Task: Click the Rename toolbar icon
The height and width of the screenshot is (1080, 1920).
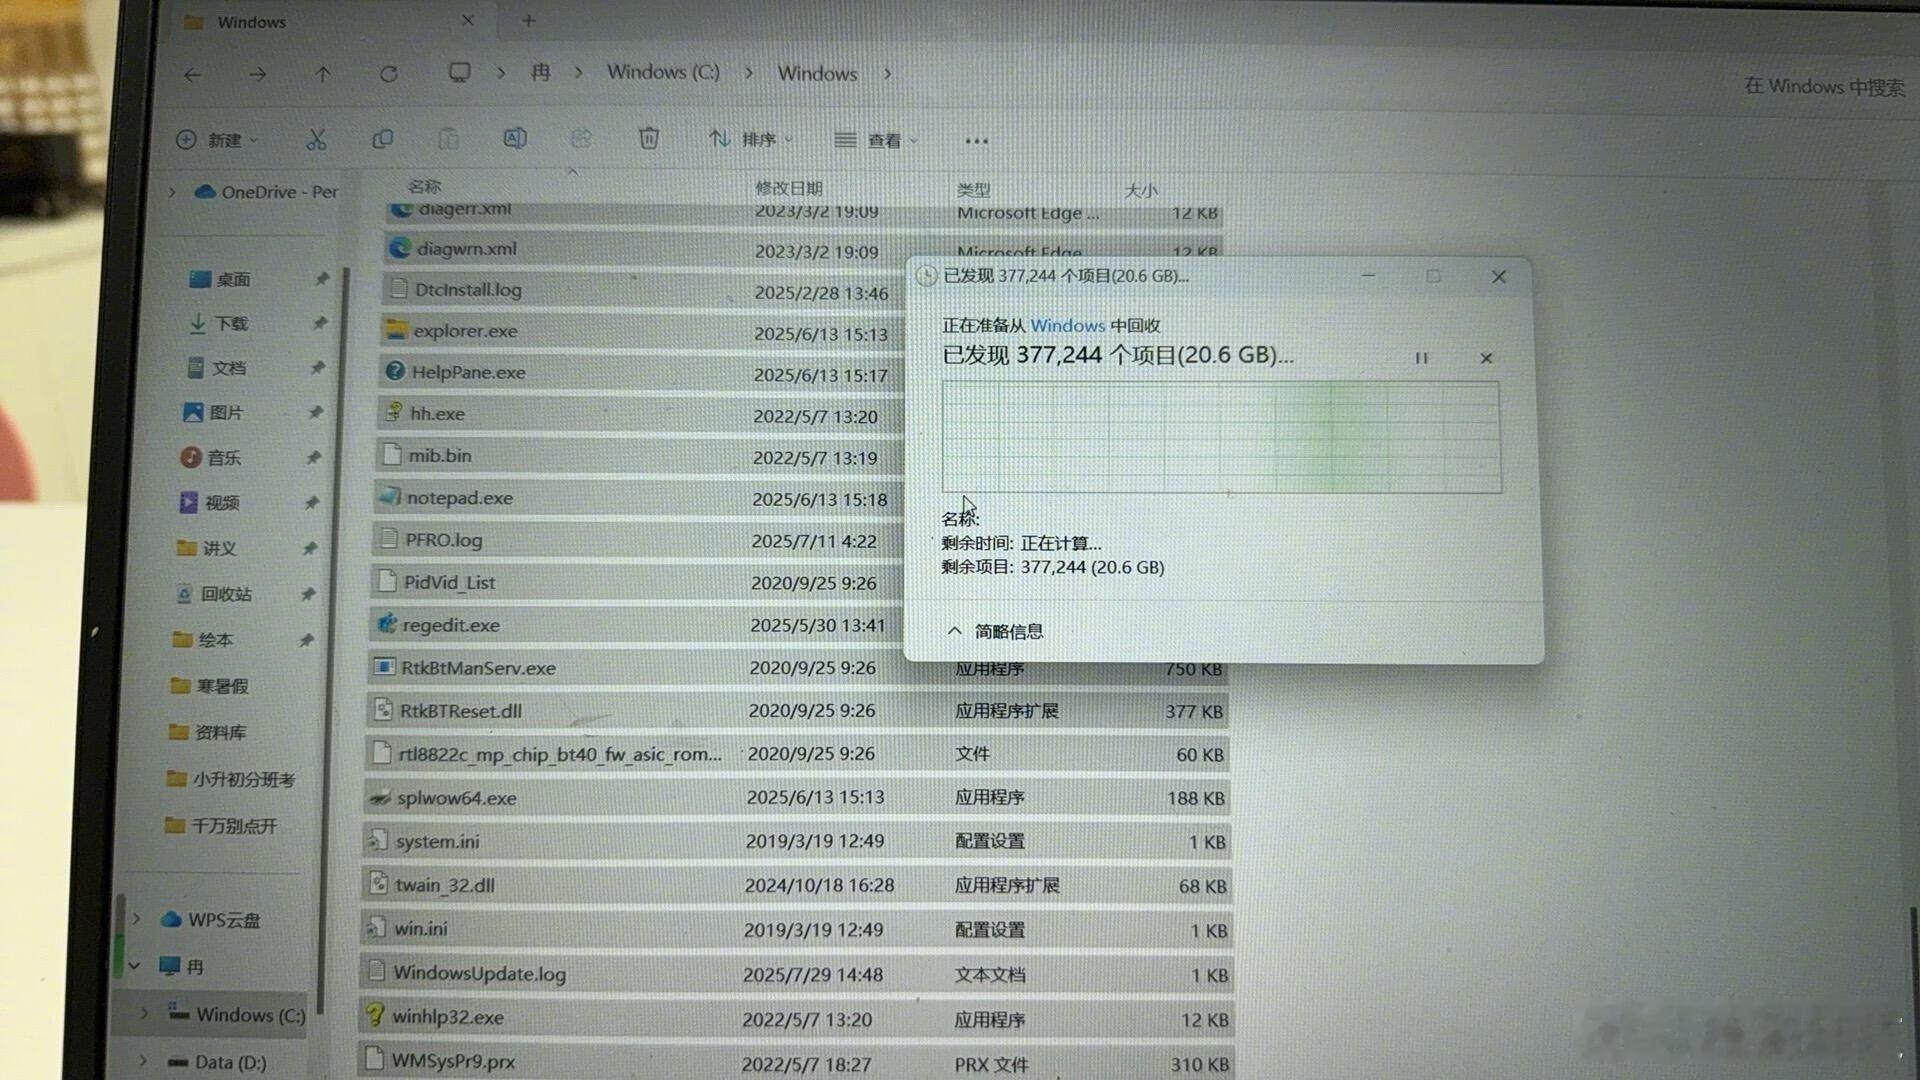Action: [515, 139]
